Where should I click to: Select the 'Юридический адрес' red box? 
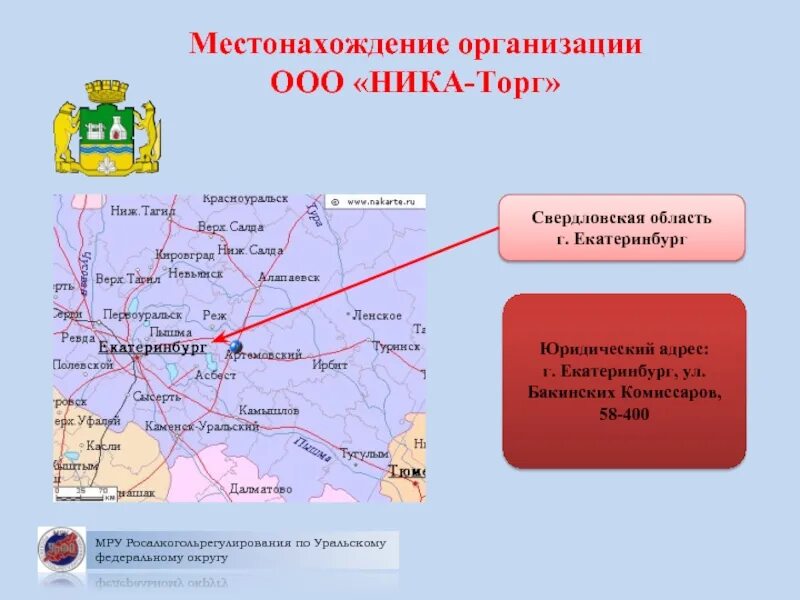click(x=624, y=381)
